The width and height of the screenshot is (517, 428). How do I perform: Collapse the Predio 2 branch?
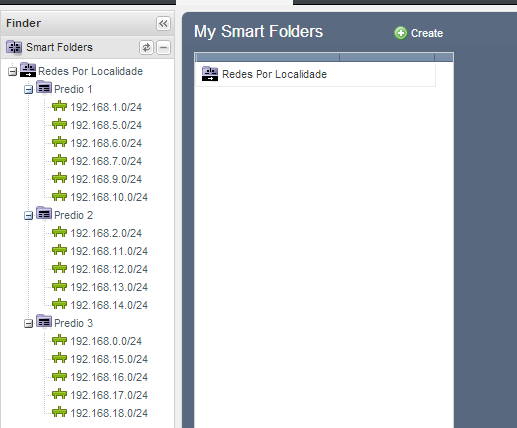click(28, 216)
